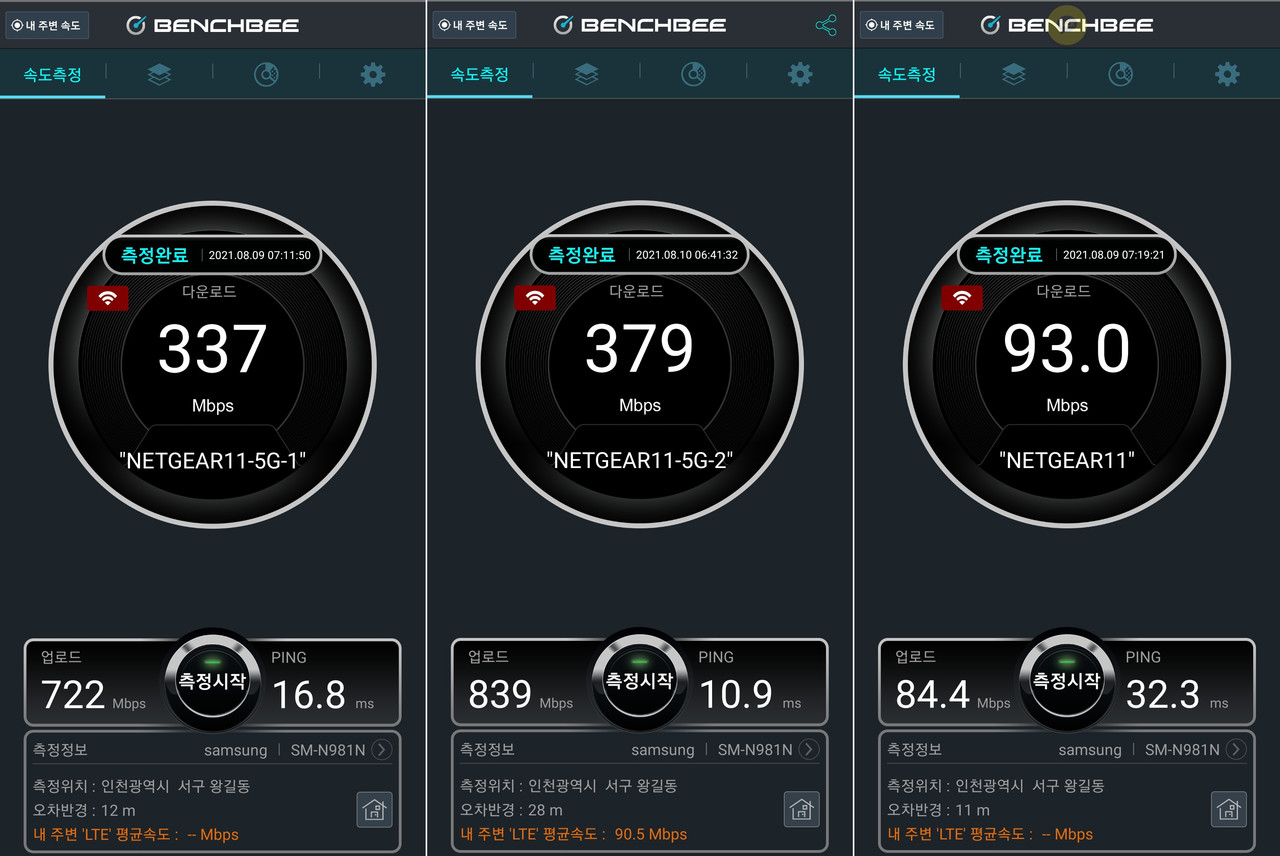
Task: Tap the 337 download speed value
Action: point(213,349)
